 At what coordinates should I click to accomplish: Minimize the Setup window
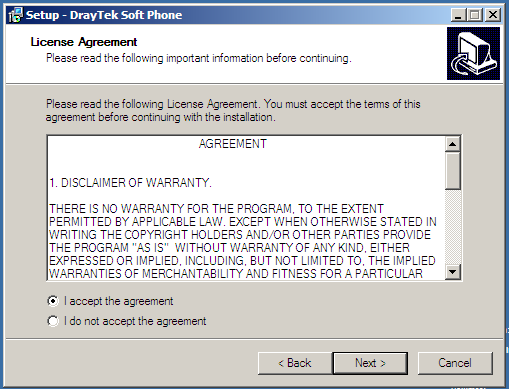coord(459,15)
